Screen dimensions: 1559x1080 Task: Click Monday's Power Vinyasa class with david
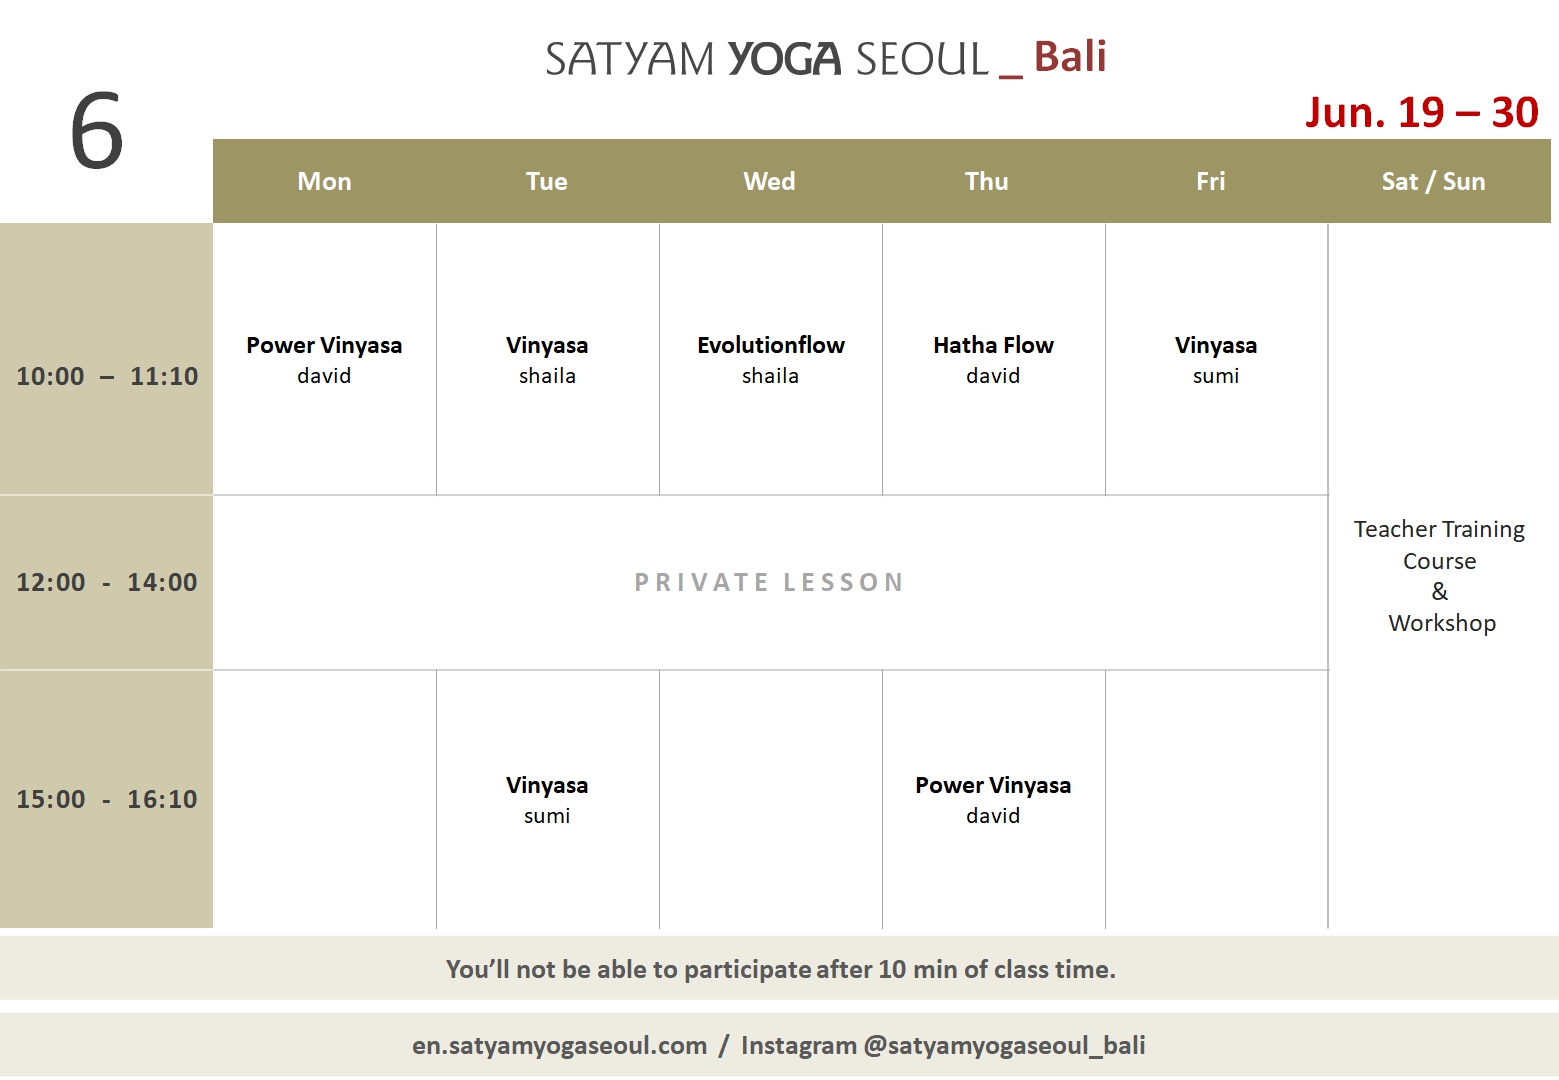324,359
